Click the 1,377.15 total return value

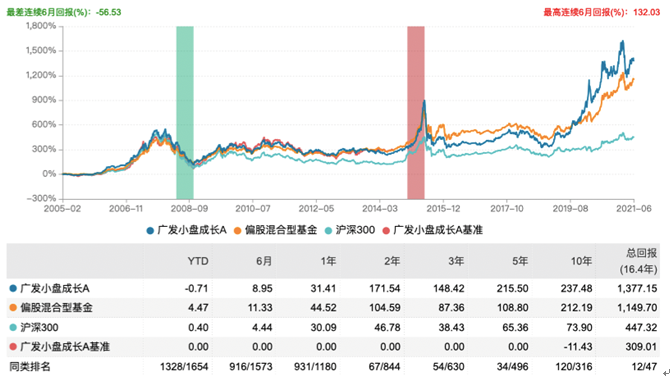pos(637,289)
